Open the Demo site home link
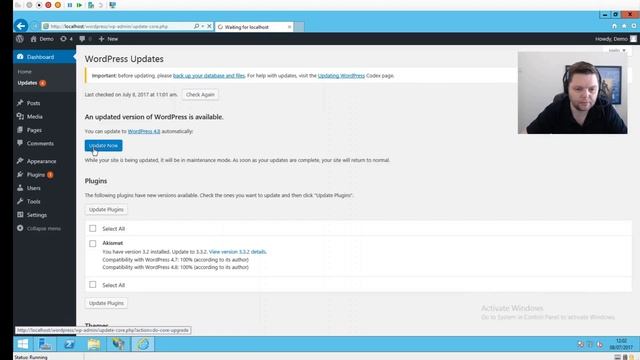 [42, 39]
